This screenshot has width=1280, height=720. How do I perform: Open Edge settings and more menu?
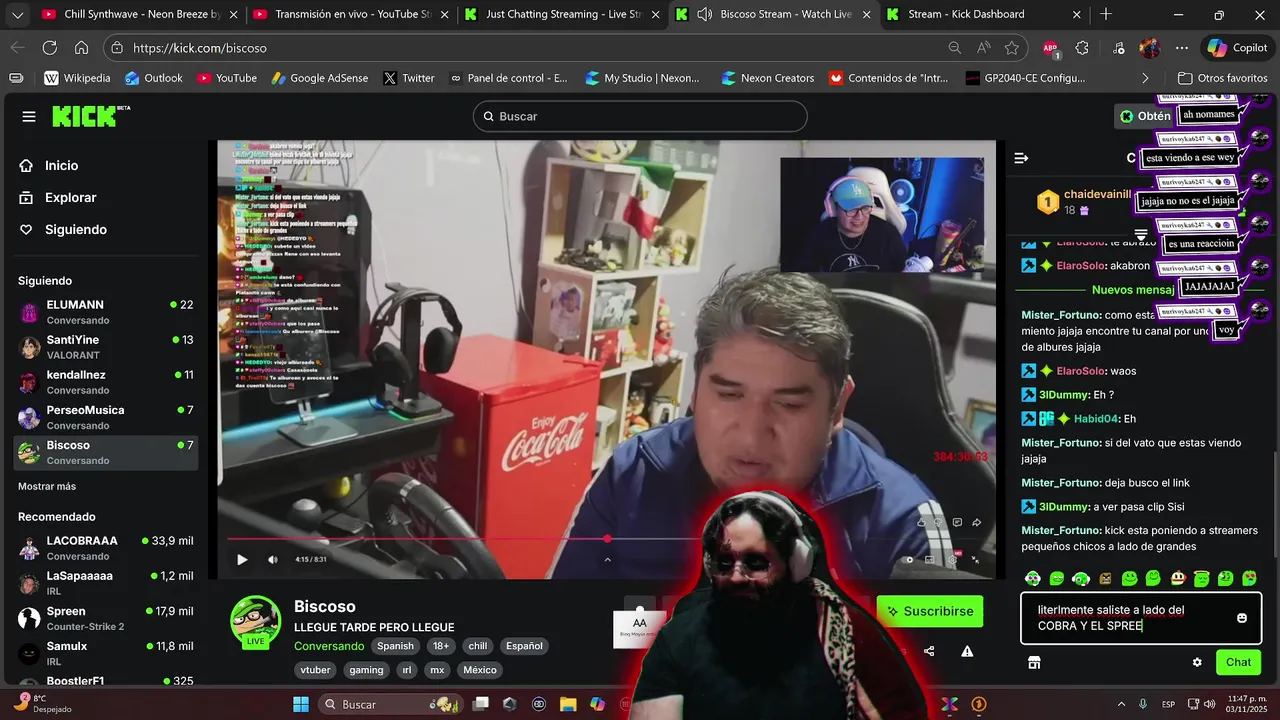[x=1182, y=47]
